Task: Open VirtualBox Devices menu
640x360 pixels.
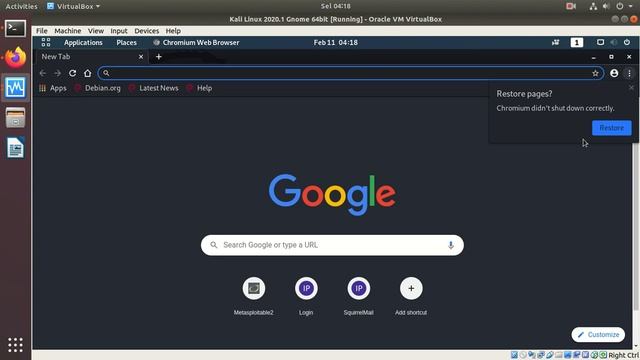Action: point(147,31)
